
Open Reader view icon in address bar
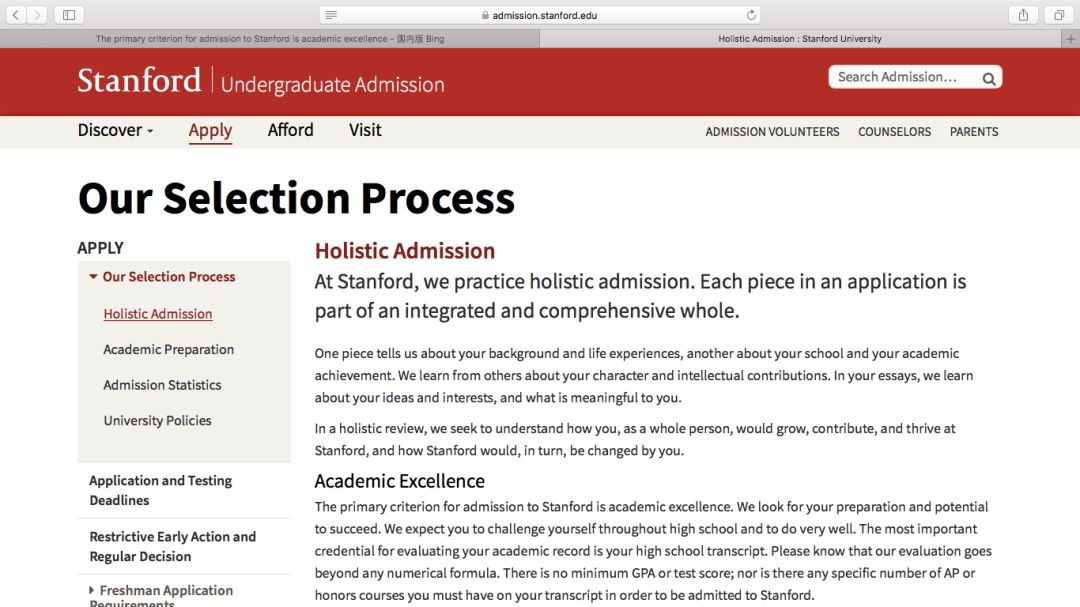[331, 14]
